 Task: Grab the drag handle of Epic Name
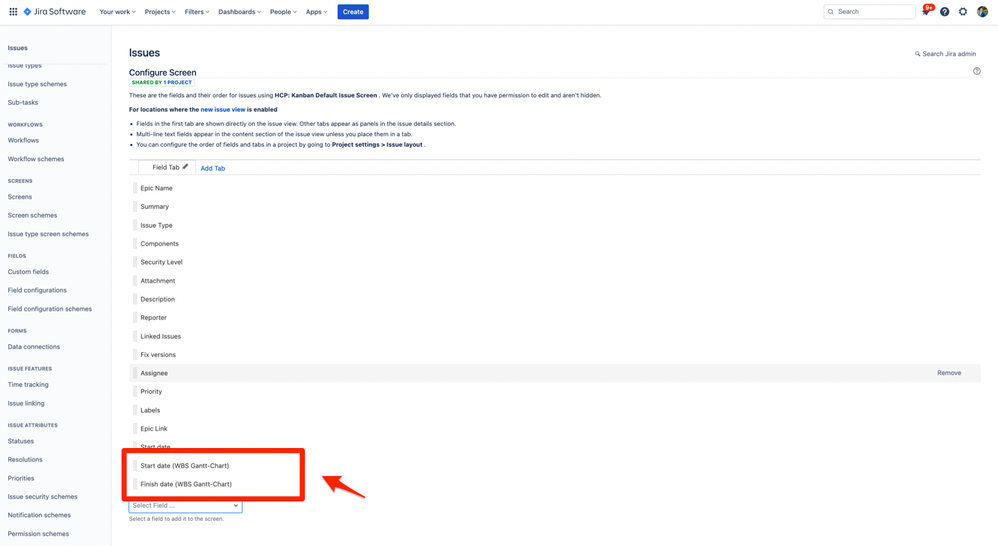pos(135,188)
